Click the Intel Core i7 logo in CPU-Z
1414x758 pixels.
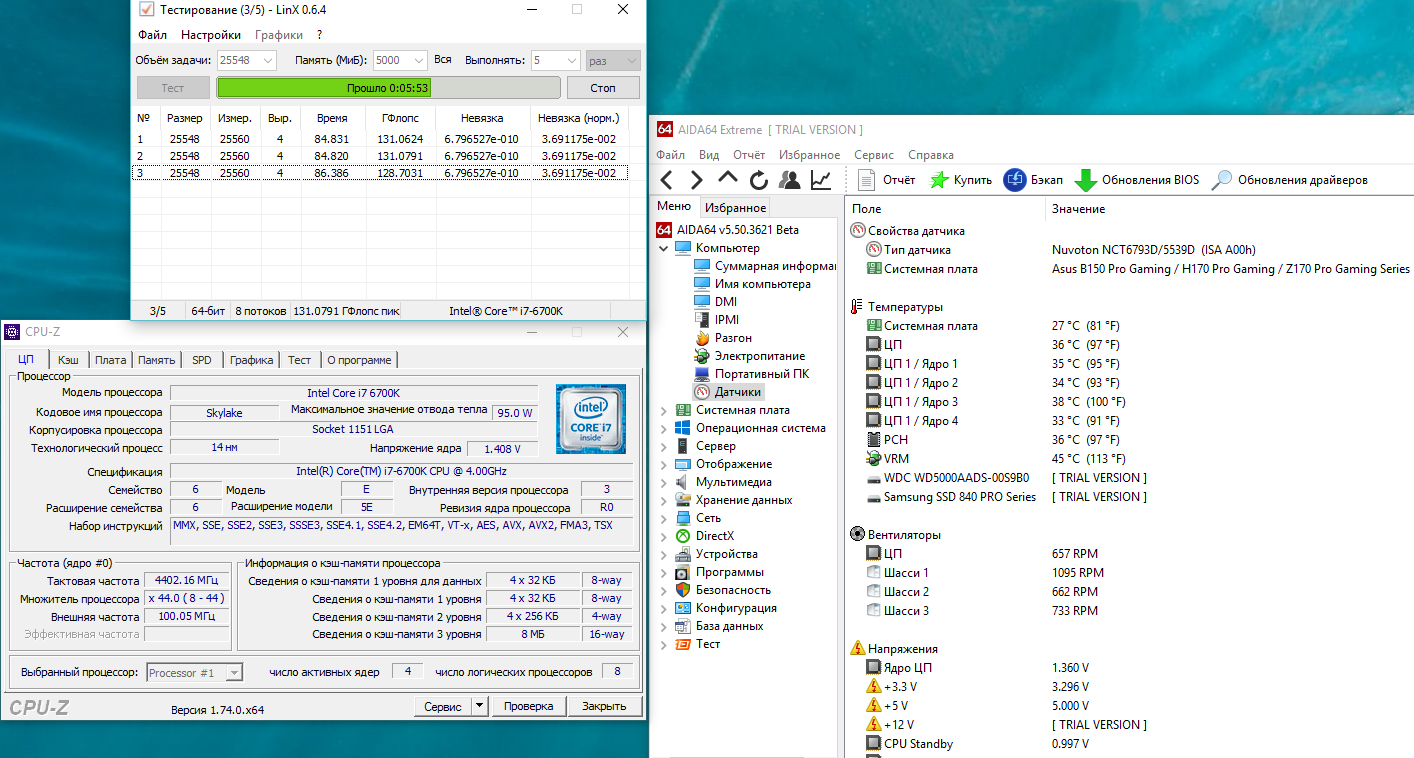point(592,418)
